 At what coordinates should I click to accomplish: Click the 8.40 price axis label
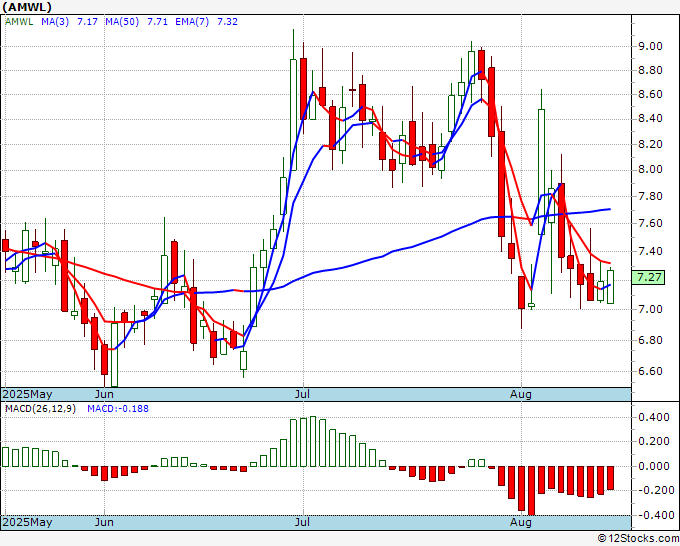(x=650, y=119)
